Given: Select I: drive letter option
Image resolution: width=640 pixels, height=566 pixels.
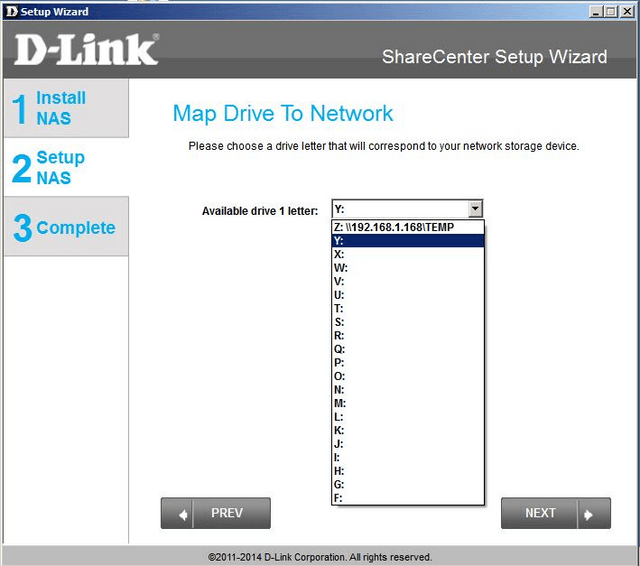Looking at the screenshot, I should 408,457.
